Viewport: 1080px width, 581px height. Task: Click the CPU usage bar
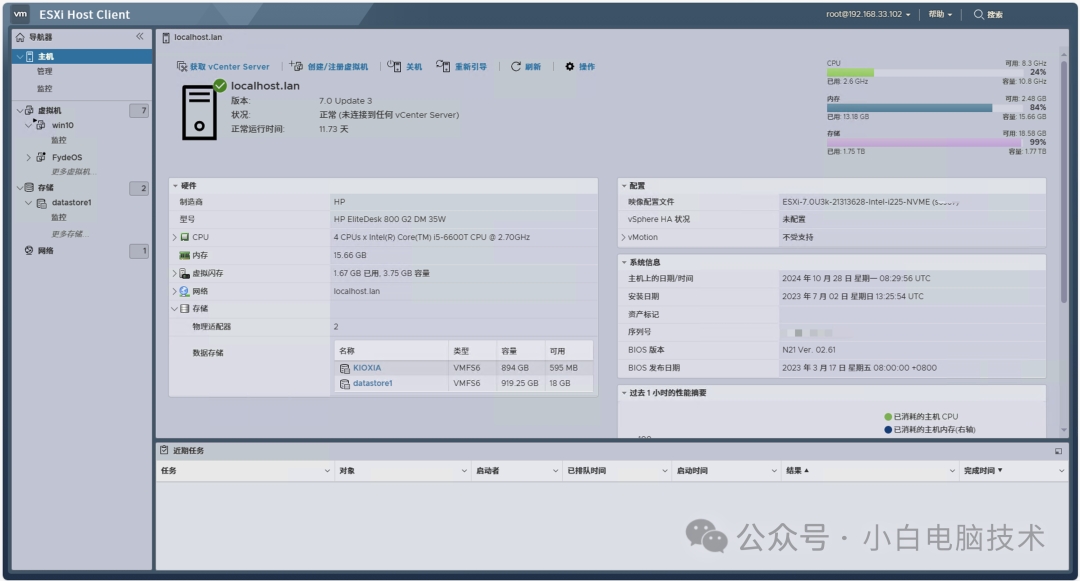pos(924,72)
